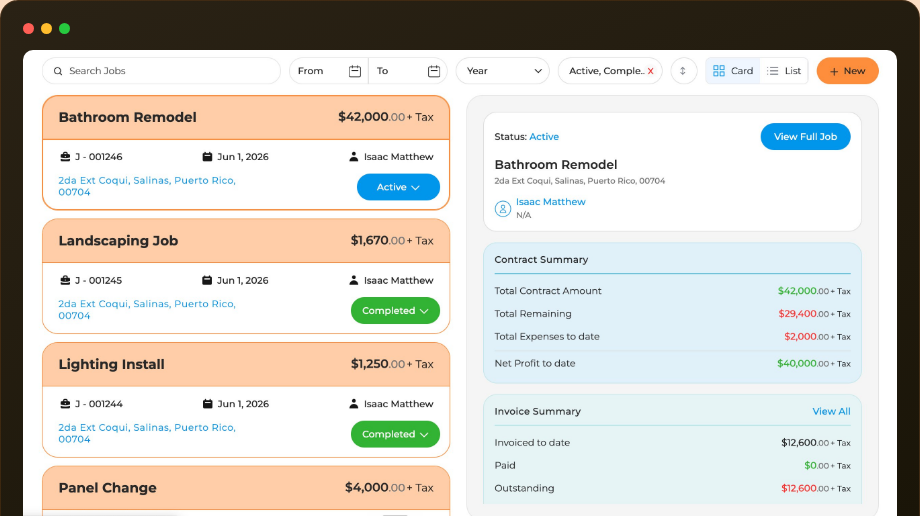Click briefcase icon beside J - 001246
Viewport: 920px width, 517px height.
(x=65, y=157)
